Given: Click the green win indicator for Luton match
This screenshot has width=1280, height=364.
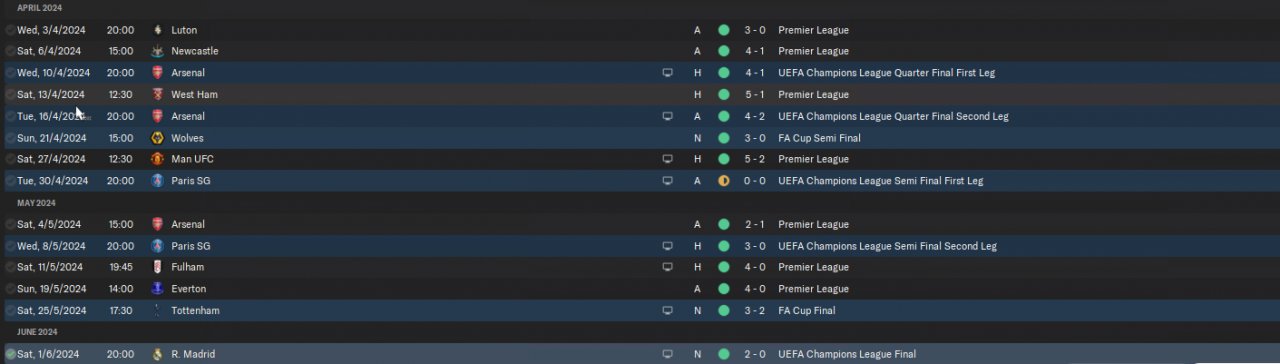Looking at the screenshot, I should pos(724,30).
